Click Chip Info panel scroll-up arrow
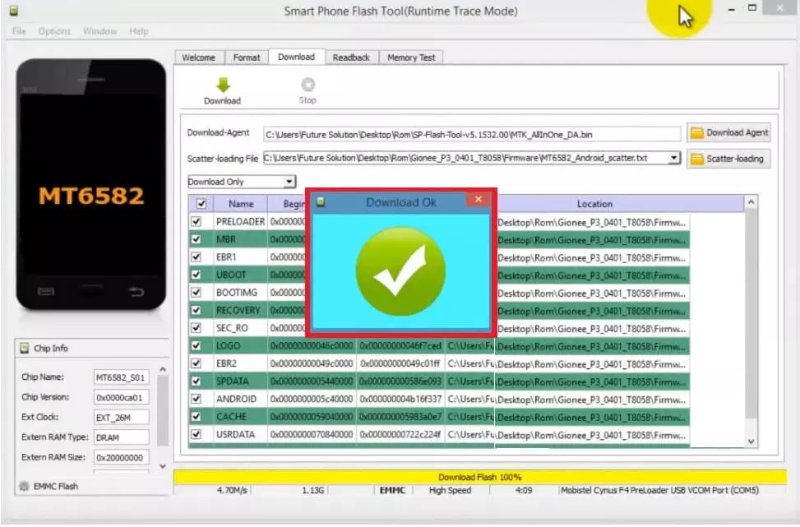Viewport: 800px width, 527px height. [163, 369]
